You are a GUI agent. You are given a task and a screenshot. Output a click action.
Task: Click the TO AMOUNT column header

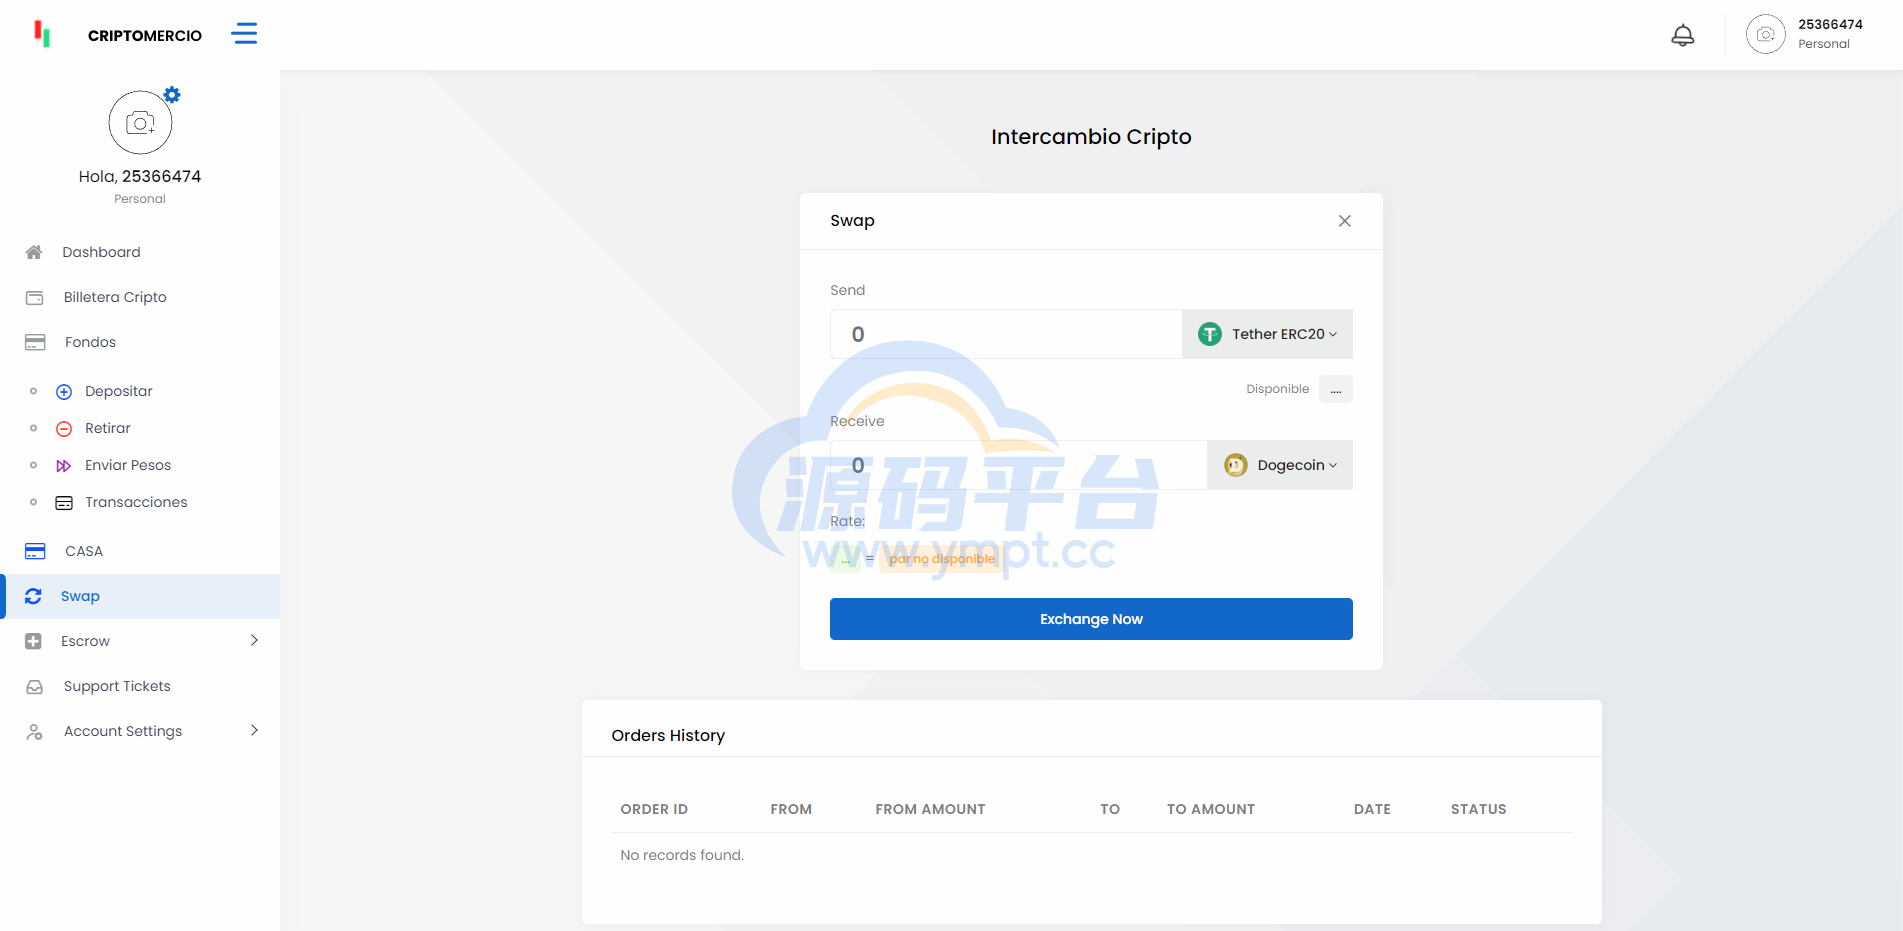point(1211,809)
